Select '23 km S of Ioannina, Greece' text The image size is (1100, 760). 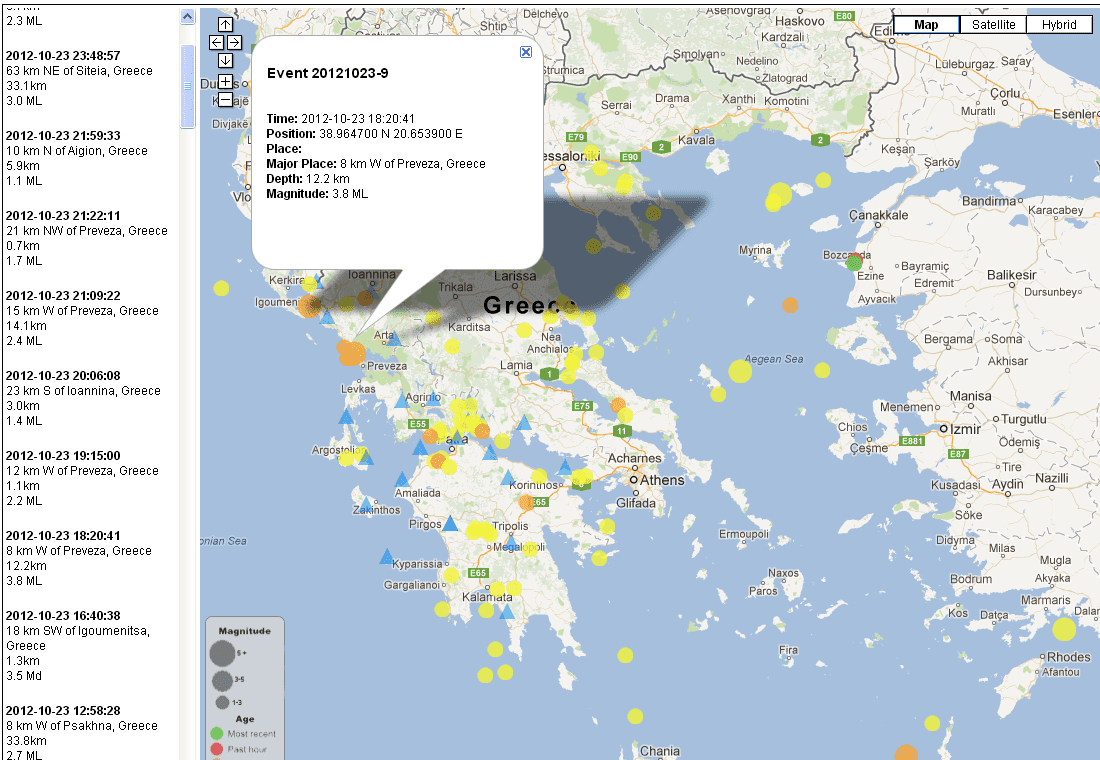tap(83, 391)
